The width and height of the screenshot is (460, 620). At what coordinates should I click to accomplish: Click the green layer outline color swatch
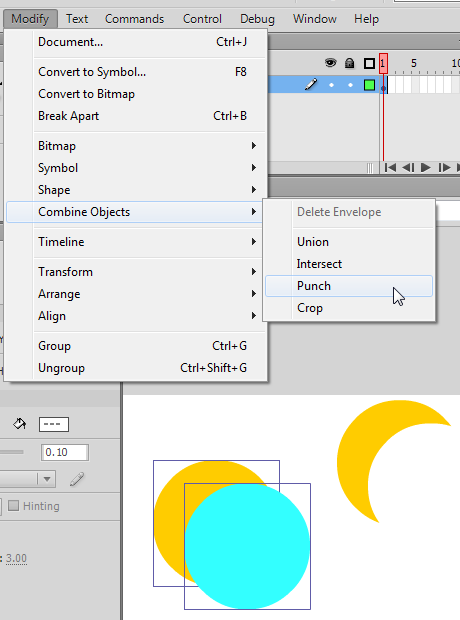tap(369, 85)
